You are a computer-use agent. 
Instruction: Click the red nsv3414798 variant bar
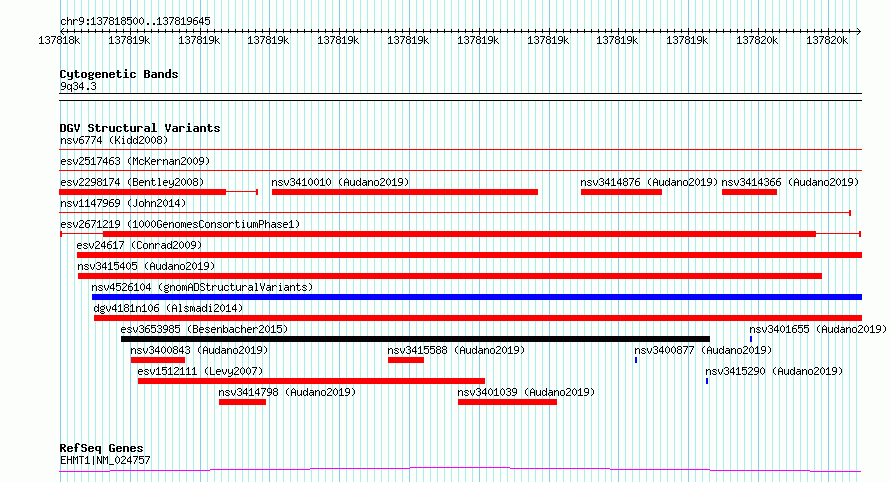(242, 402)
